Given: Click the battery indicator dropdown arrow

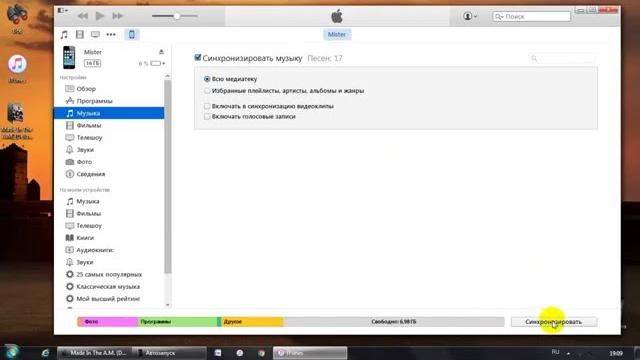Looking at the screenshot, I should 164,63.
